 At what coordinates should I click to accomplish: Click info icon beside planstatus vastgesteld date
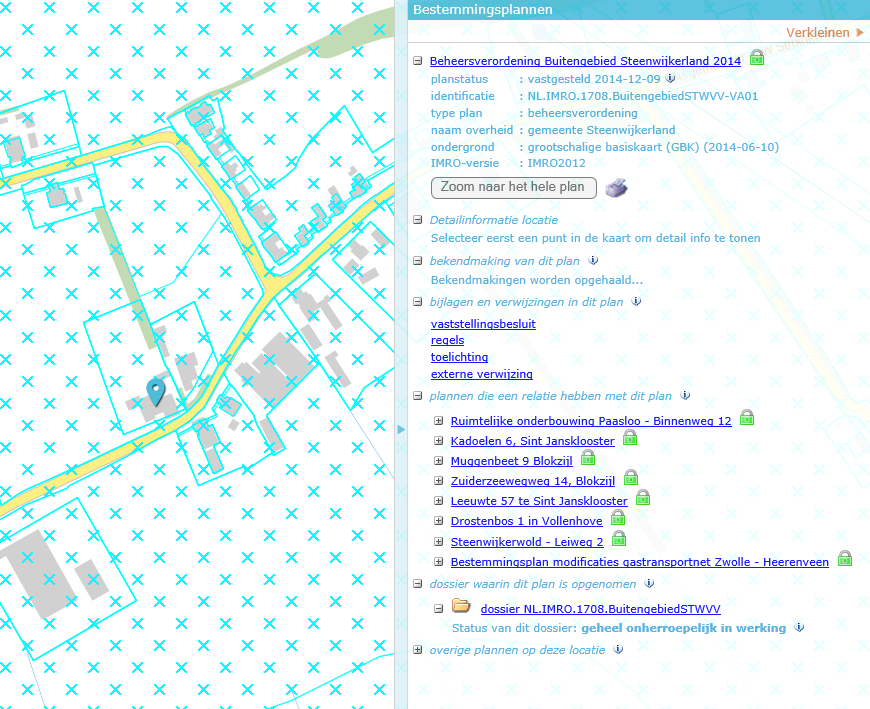(670, 78)
